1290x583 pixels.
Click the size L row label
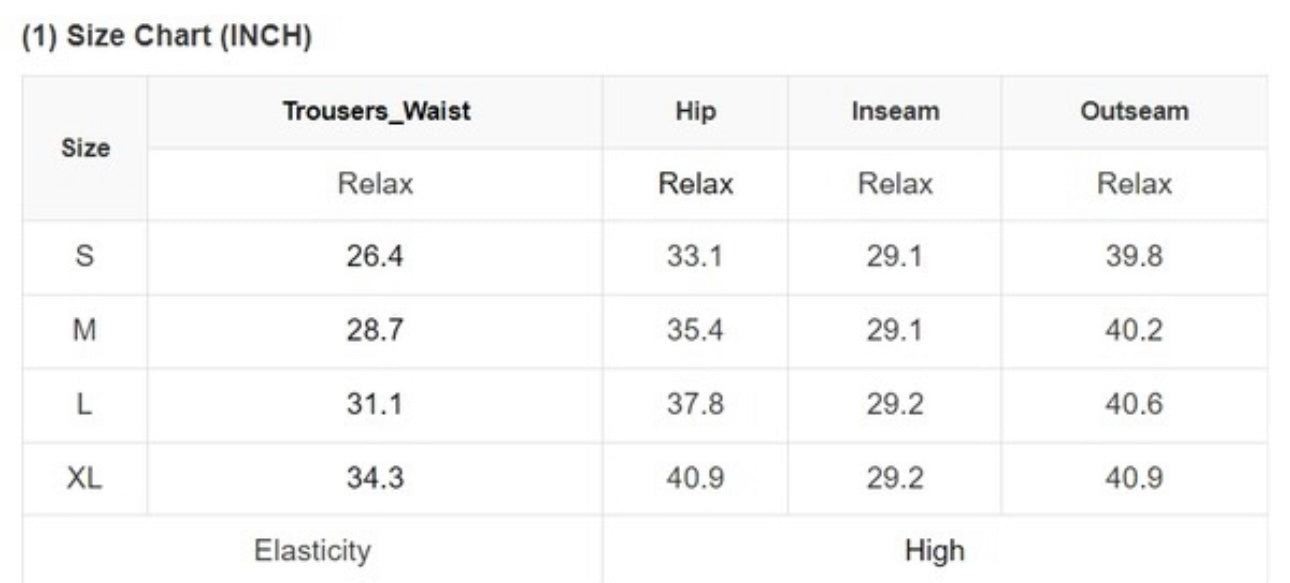click(85, 405)
